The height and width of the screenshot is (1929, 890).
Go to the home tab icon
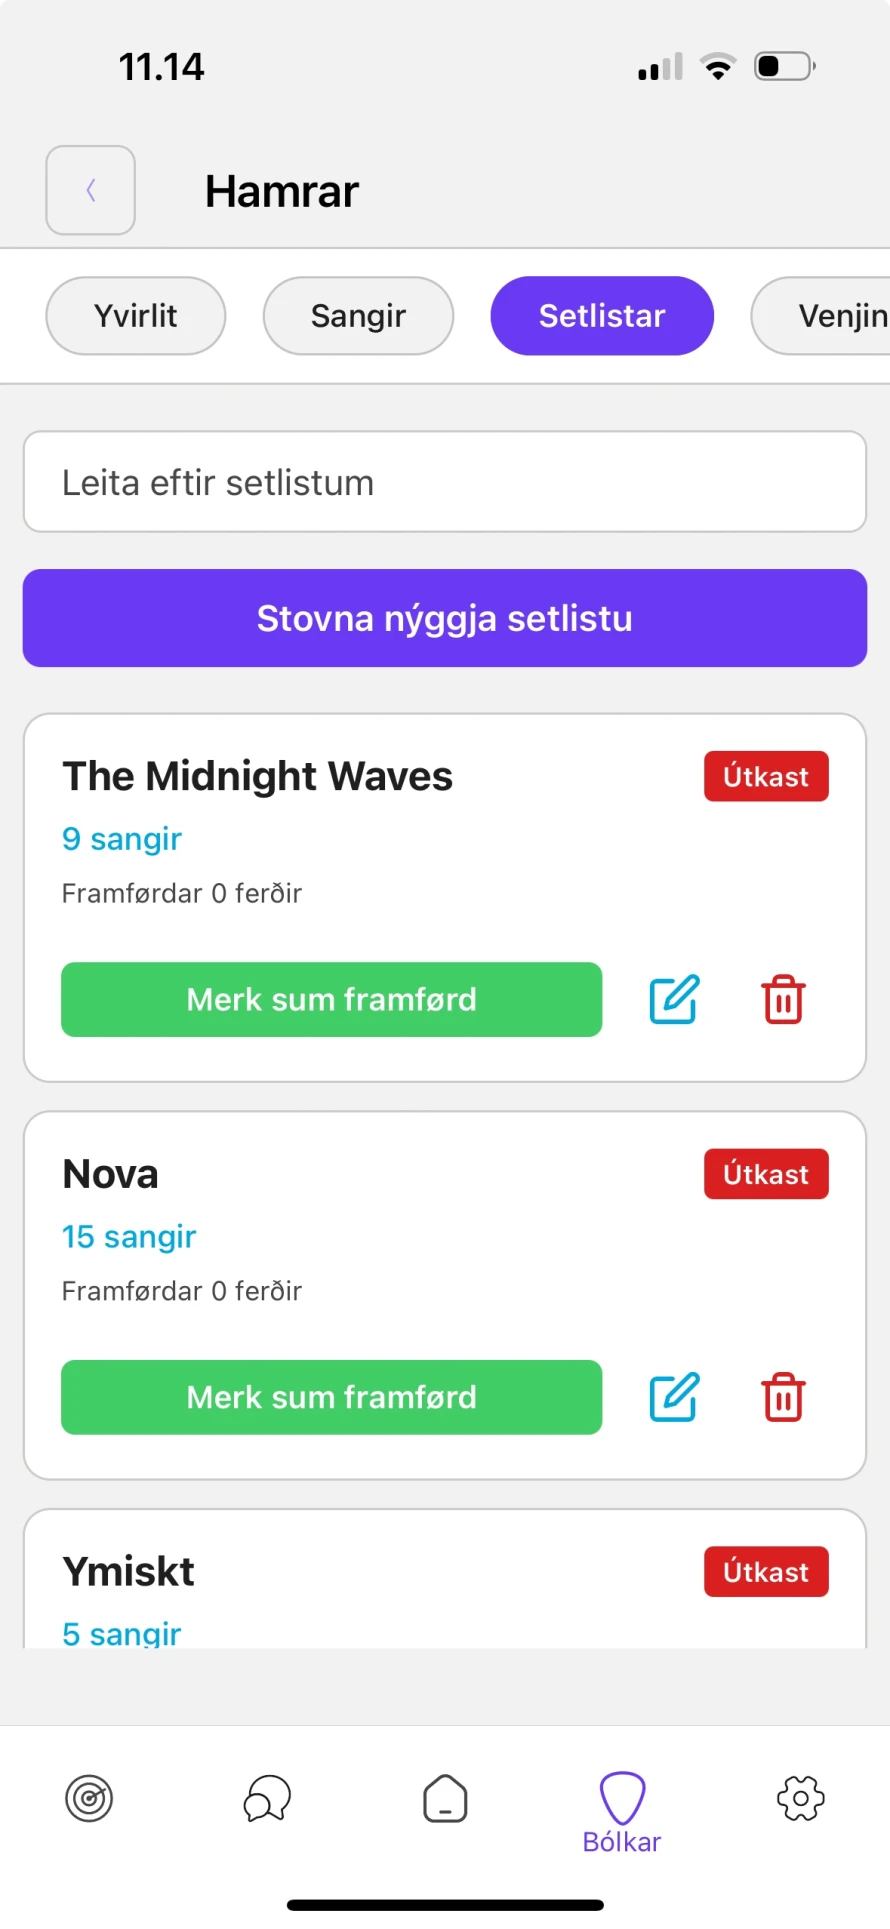tap(445, 1799)
